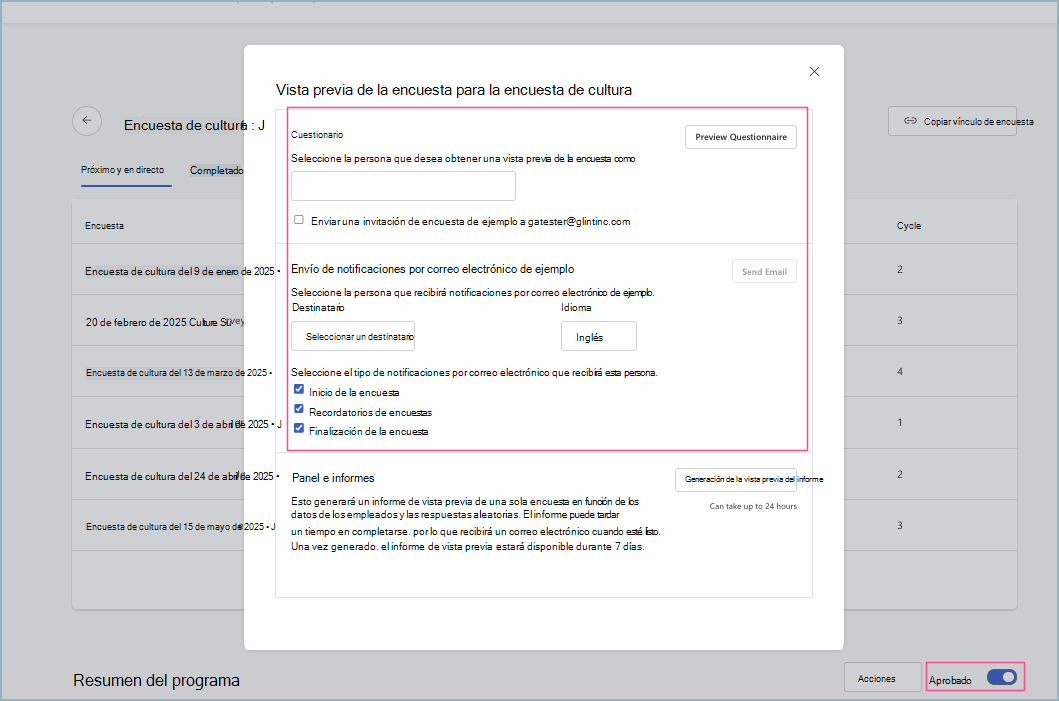This screenshot has height=701, width=1059.
Task: Uncheck Finalización de la encuesta
Action: coord(299,429)
